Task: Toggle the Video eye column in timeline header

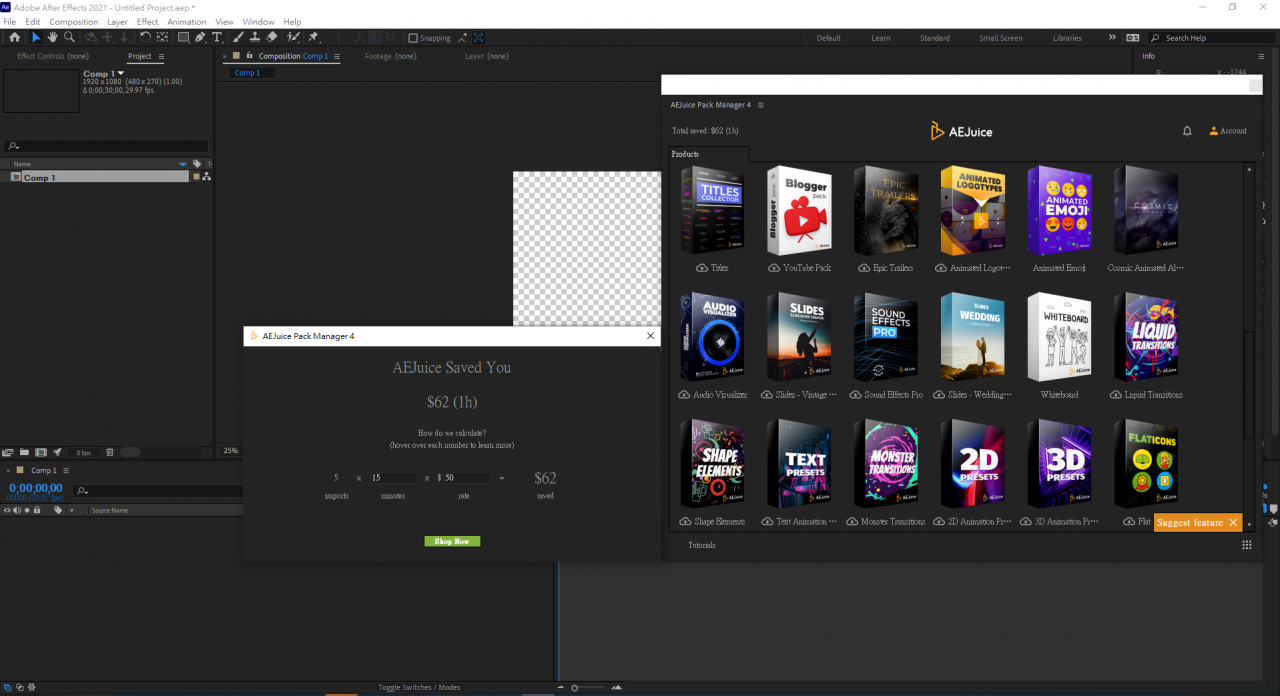Action: pyautogui.click(x=7, y=510)
